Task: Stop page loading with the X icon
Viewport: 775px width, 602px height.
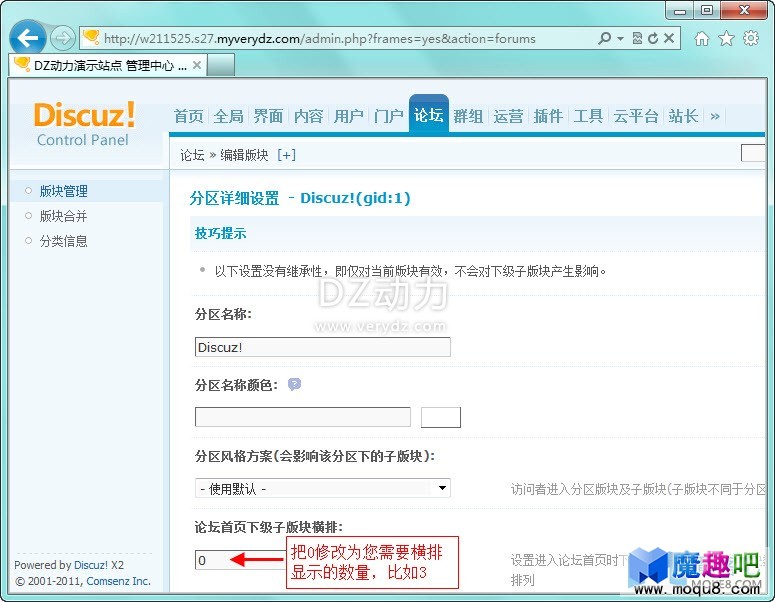Action: [669, 38]
